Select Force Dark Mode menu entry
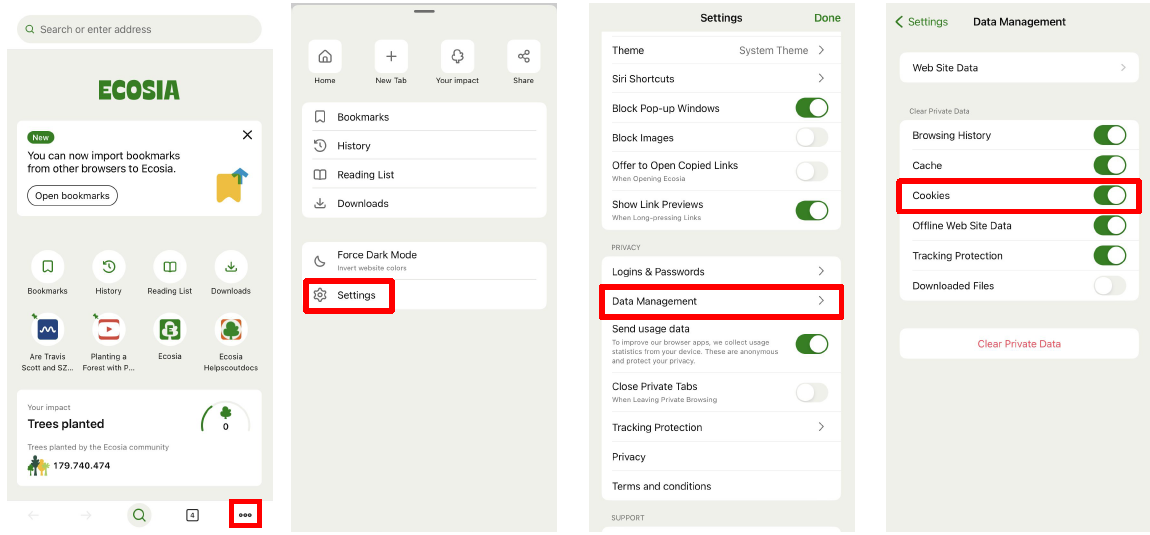Screen dimensions: 1150x535 (x=424, y=261)
